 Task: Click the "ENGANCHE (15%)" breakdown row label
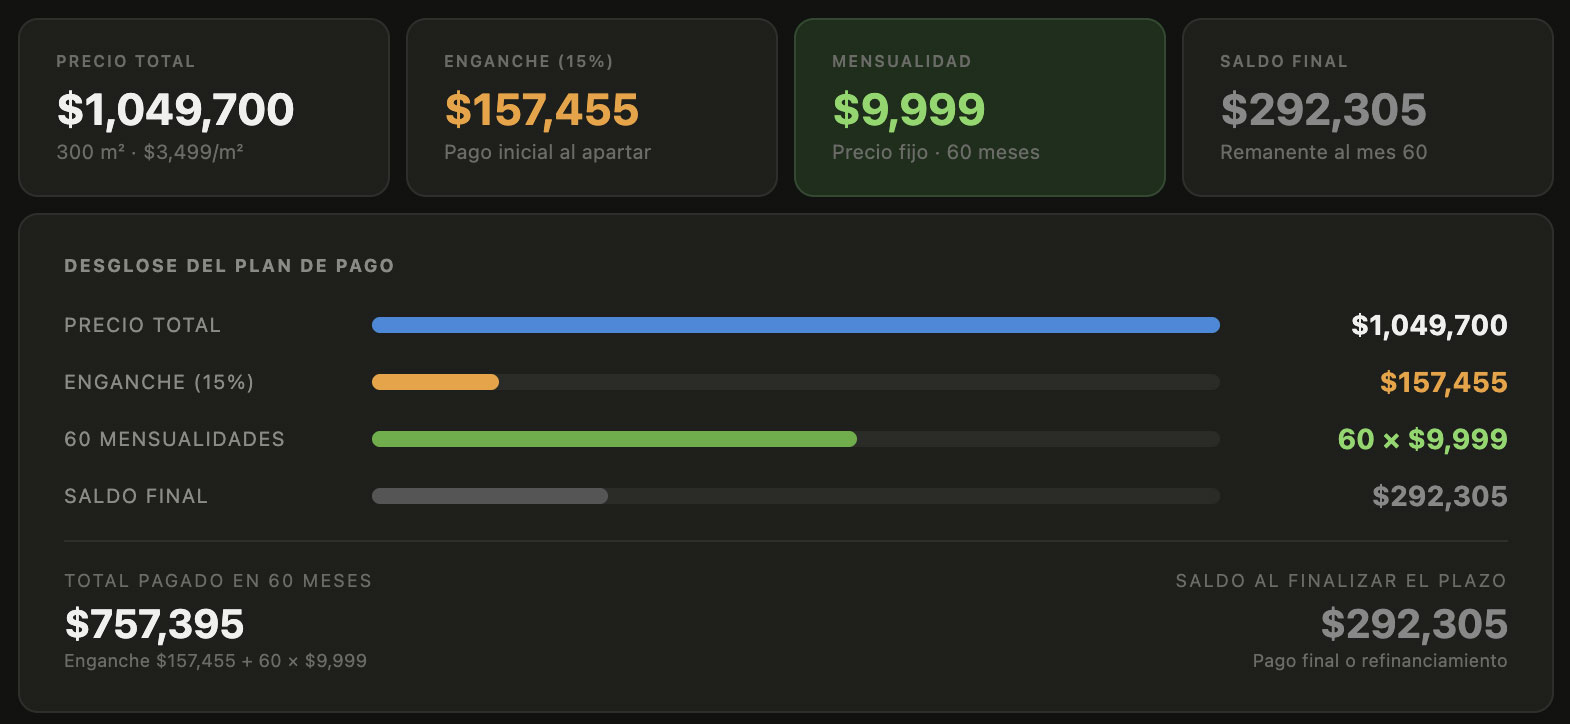click(x=158, y=382)
